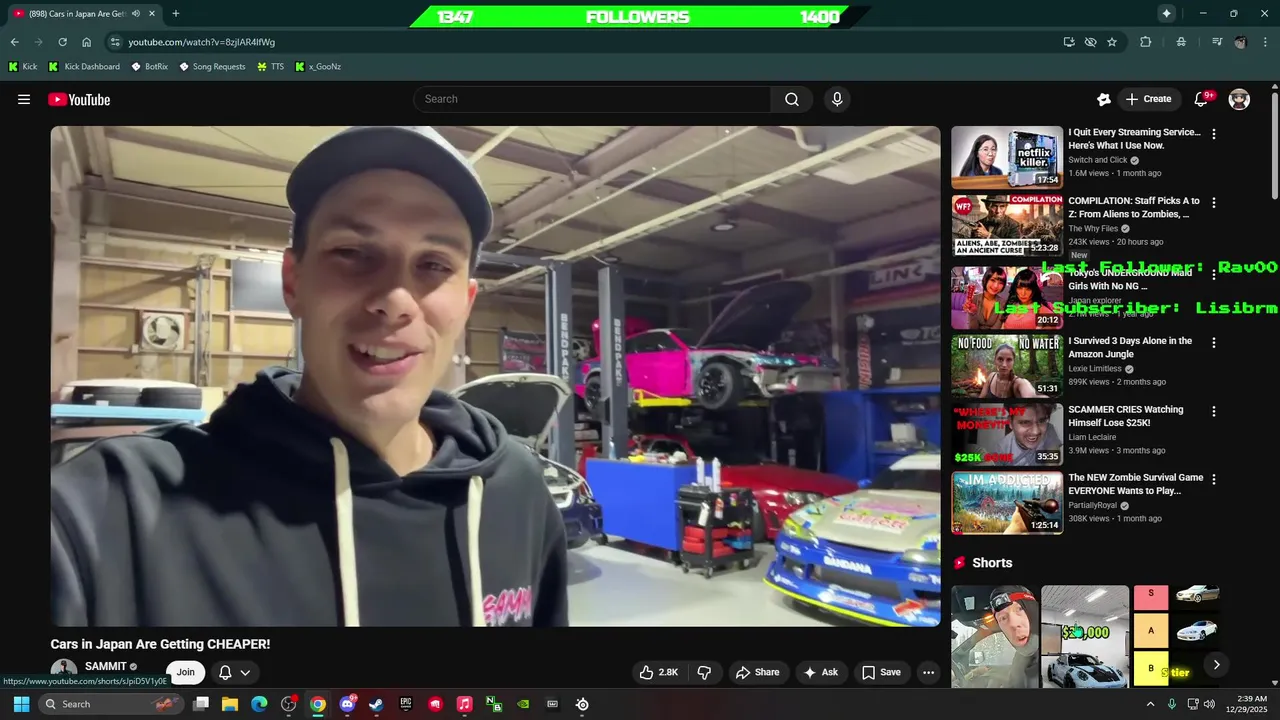The height and width of the screenshot is (720, 1280).
Task: Open the Chrome extensions puzzle icon
Action: point(1146,42)
